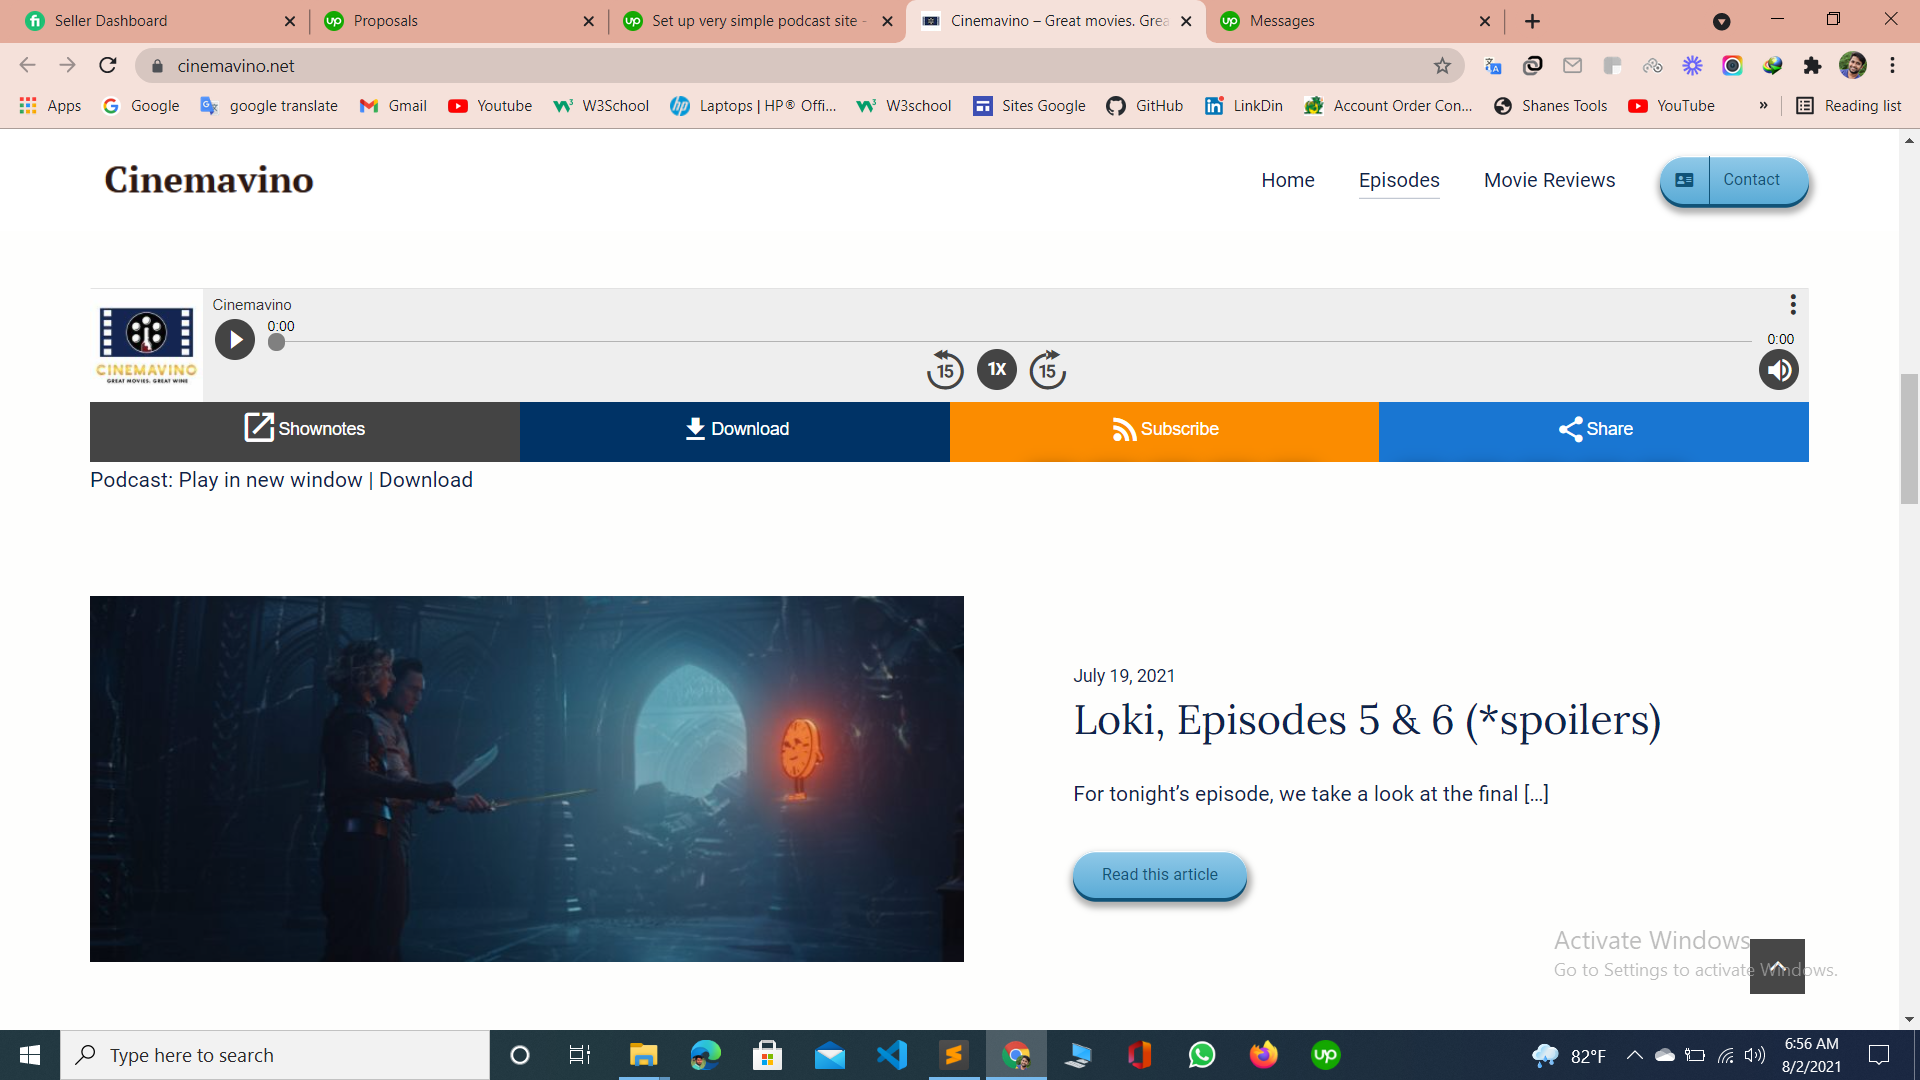Click the Cinemavino podcast cover artwork
Screen dimensions: 1920x1080
tap(146, 345)
